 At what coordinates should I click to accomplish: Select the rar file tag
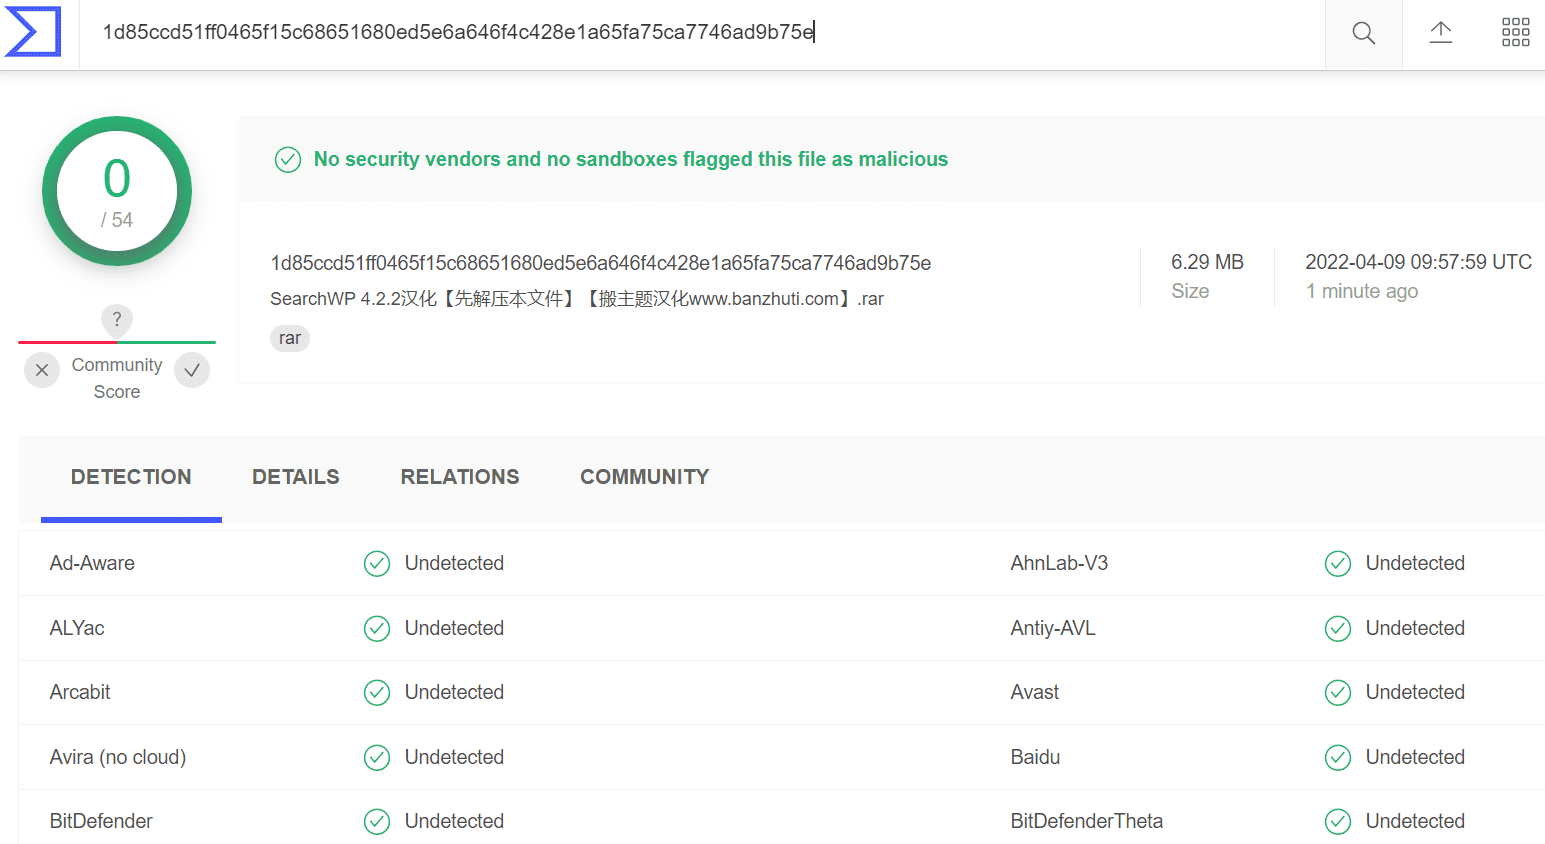point(290,339)
